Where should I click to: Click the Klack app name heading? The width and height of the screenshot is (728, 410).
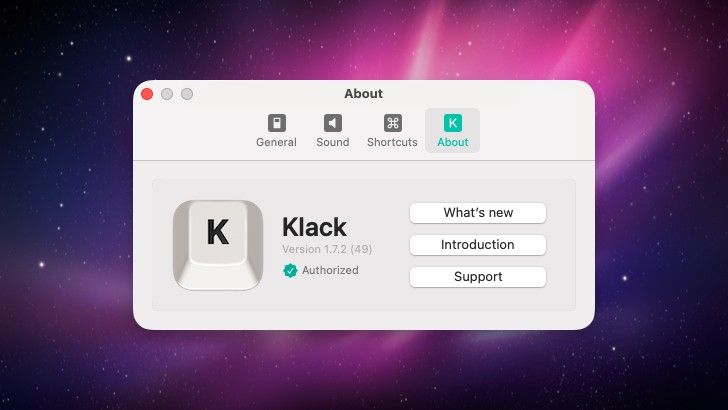point(314,227)
